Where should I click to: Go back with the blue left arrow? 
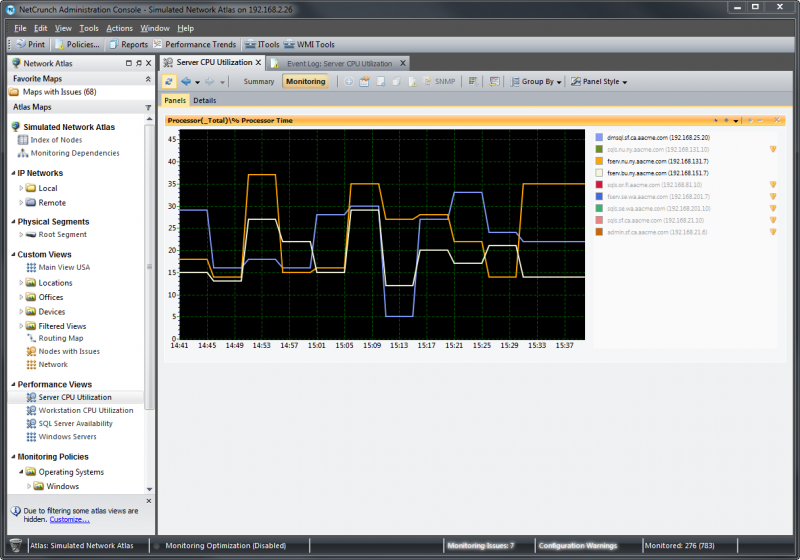pos(186,82)
